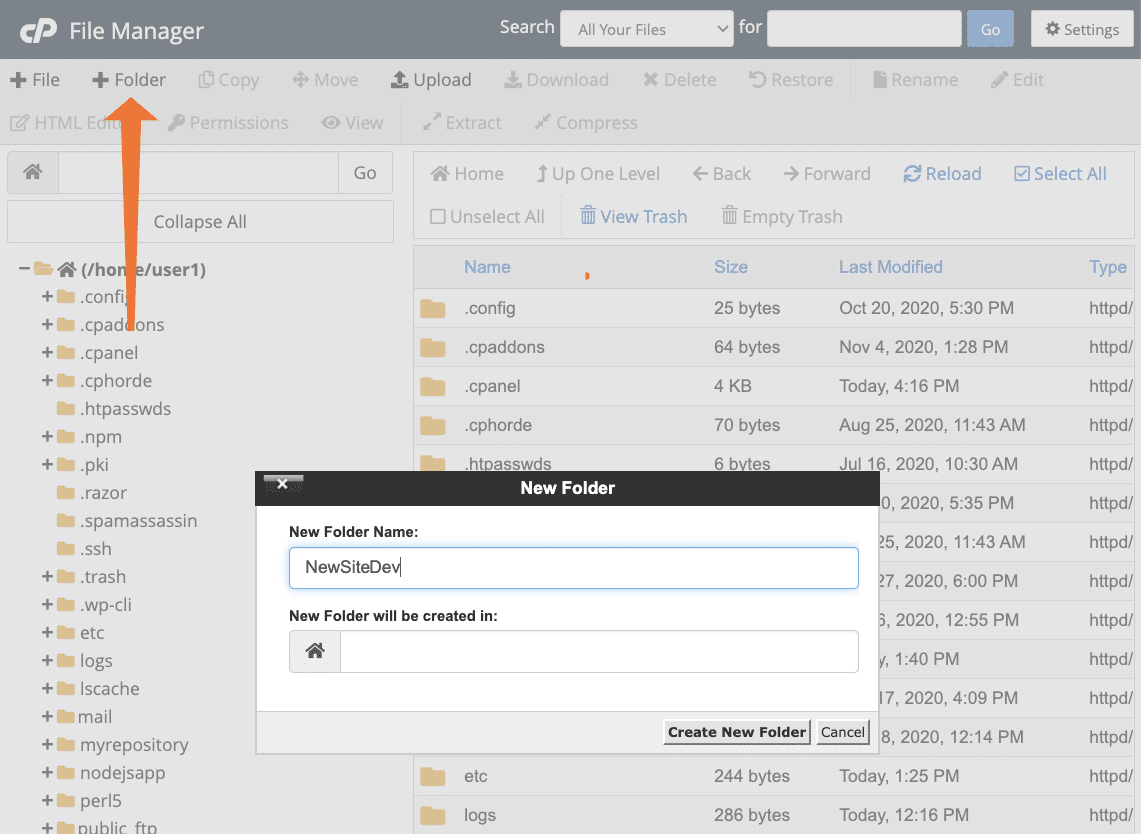
Task: Click the New Folder Name input field
Action: click(573, 568)
